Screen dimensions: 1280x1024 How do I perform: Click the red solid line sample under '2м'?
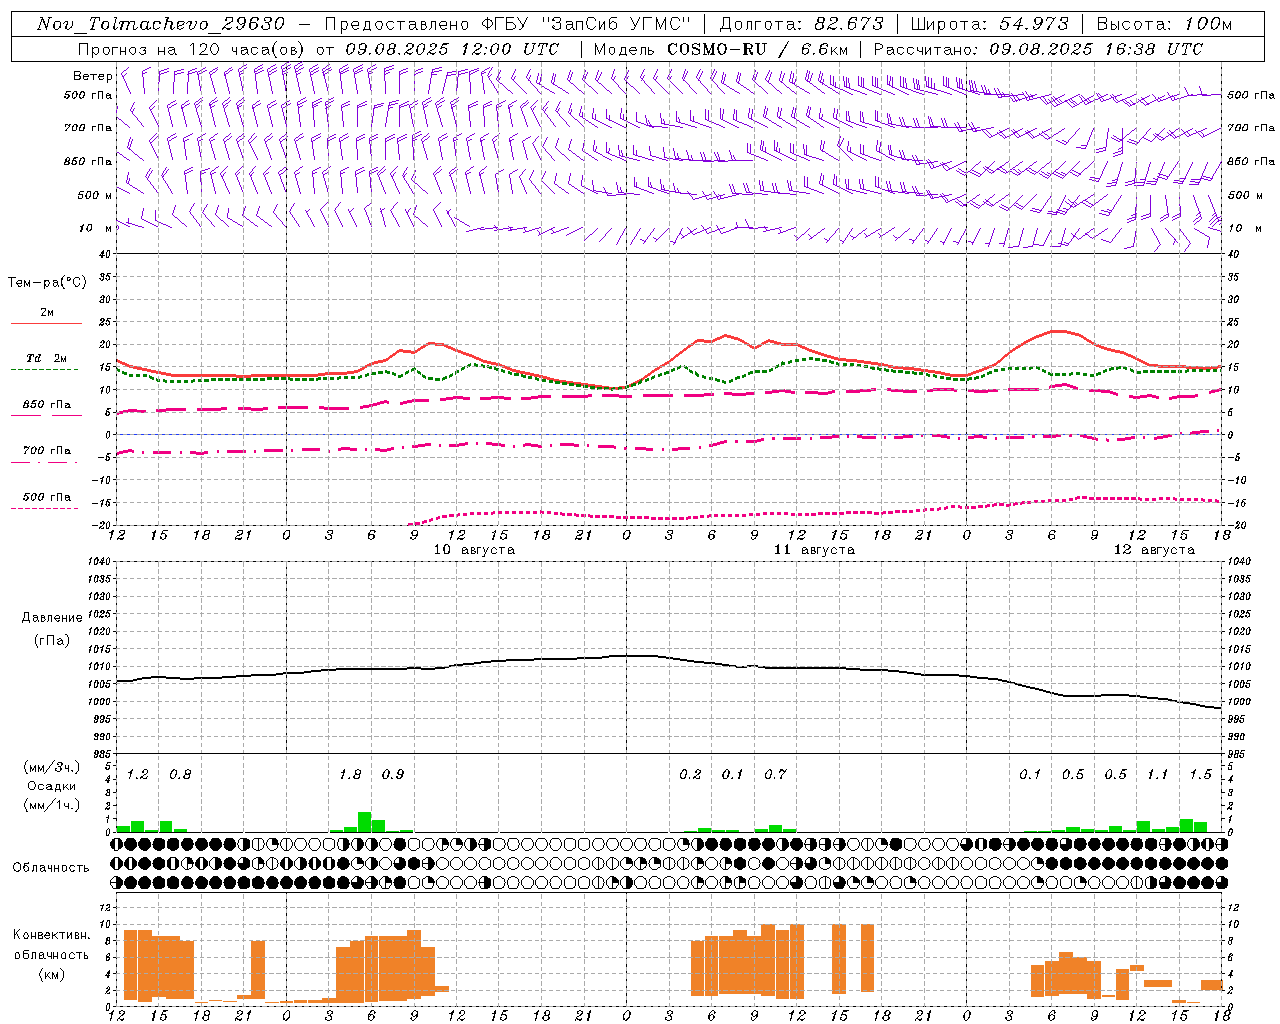(47, 324)
